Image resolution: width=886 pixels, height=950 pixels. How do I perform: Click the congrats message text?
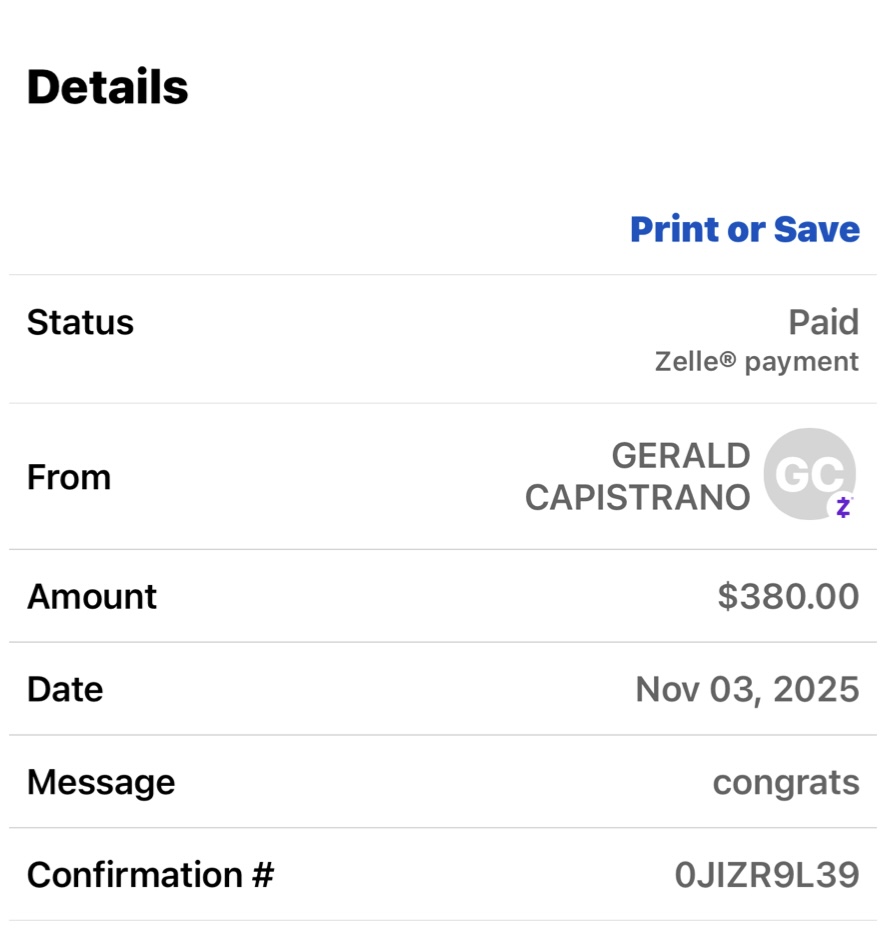785,782
